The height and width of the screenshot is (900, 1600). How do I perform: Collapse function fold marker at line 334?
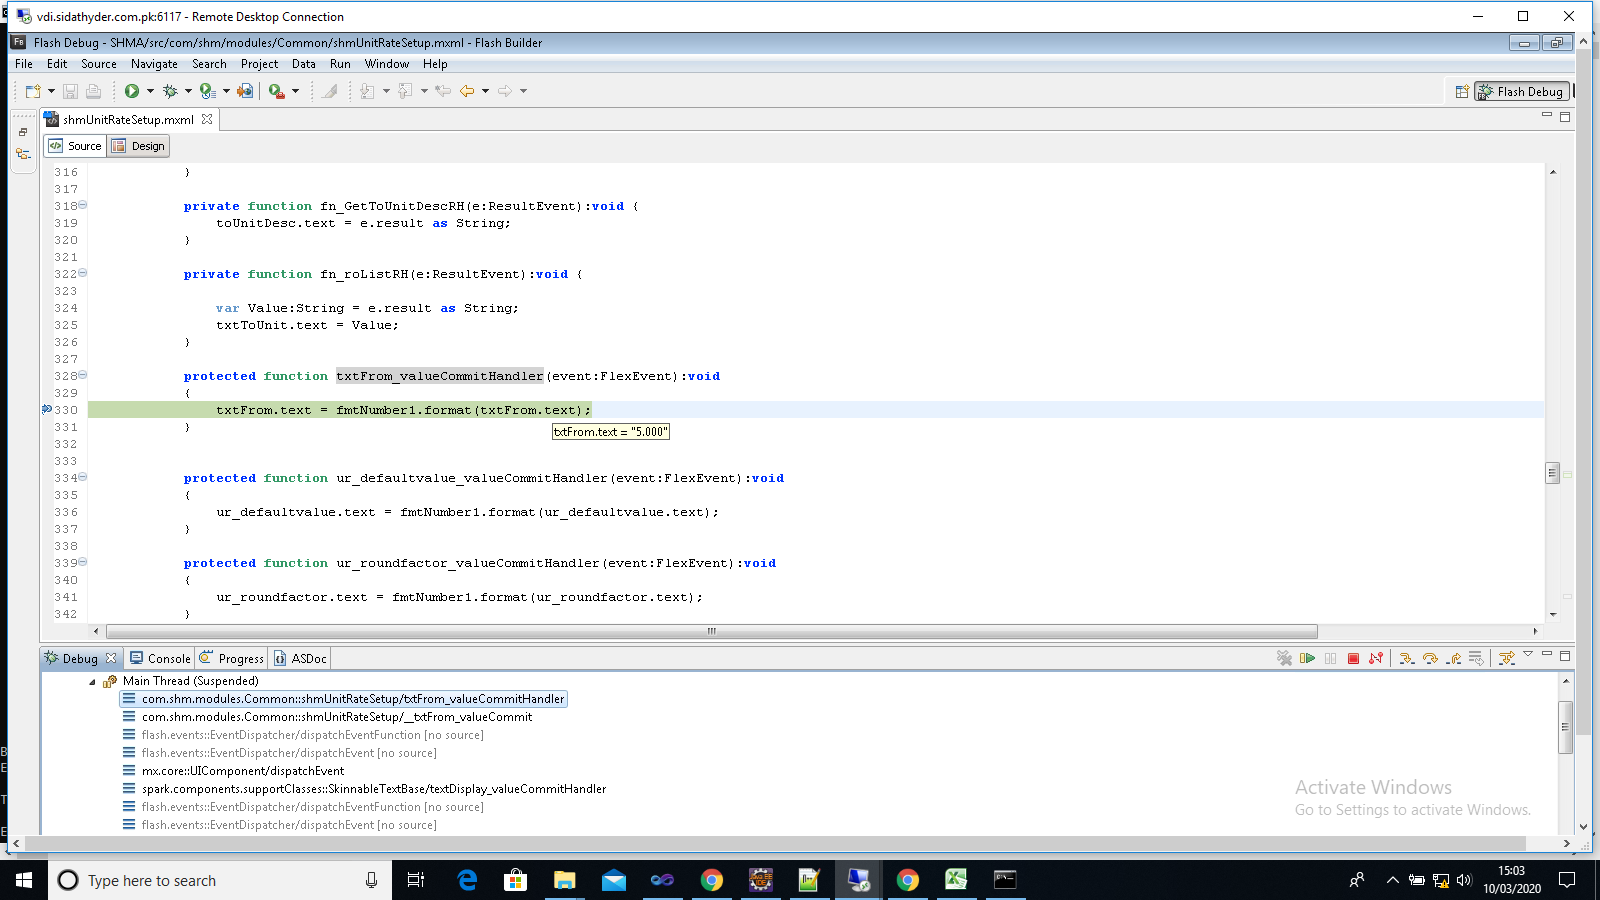click(x=83, y=477)
